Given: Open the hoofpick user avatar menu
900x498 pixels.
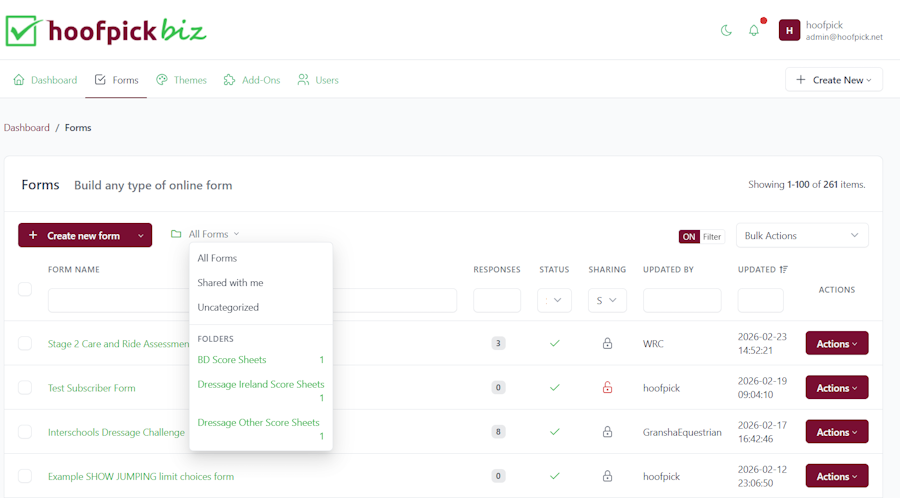Looking at the screenshot, I should coord(789,30).
